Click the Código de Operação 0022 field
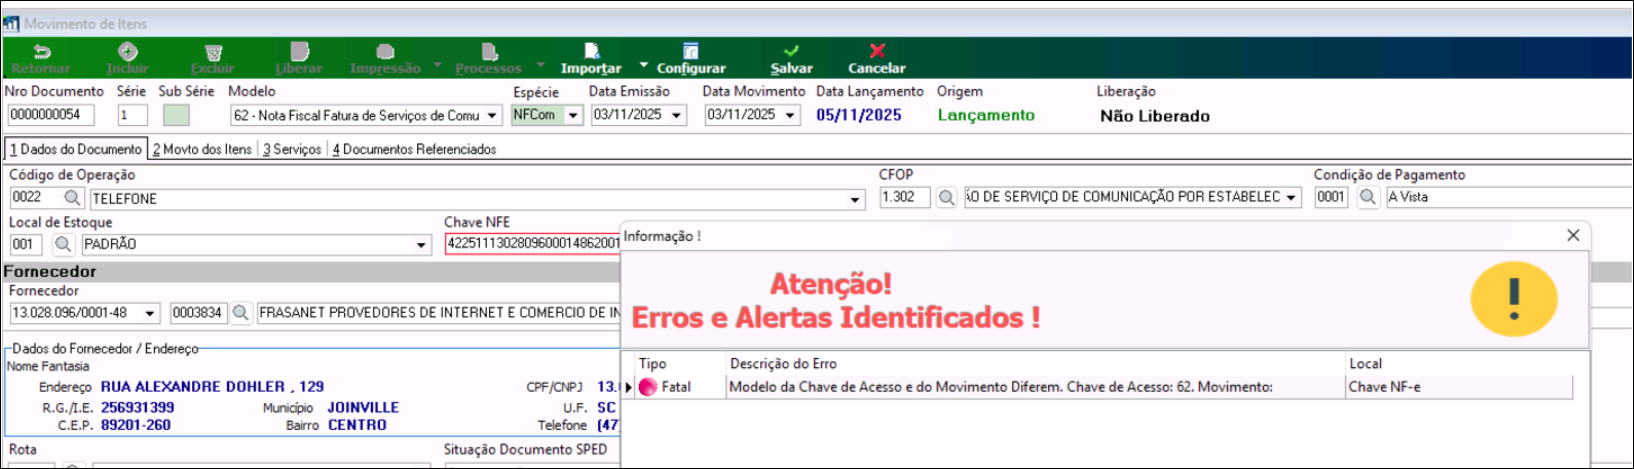This screenshot has height=469, width=1634. 36,198
